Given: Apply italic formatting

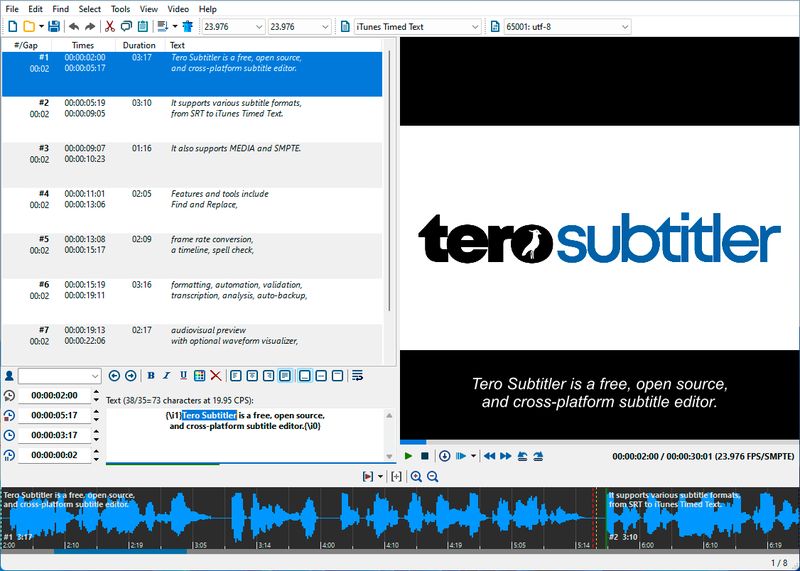Looking at the screenshot, I should [x=167, y=376].
